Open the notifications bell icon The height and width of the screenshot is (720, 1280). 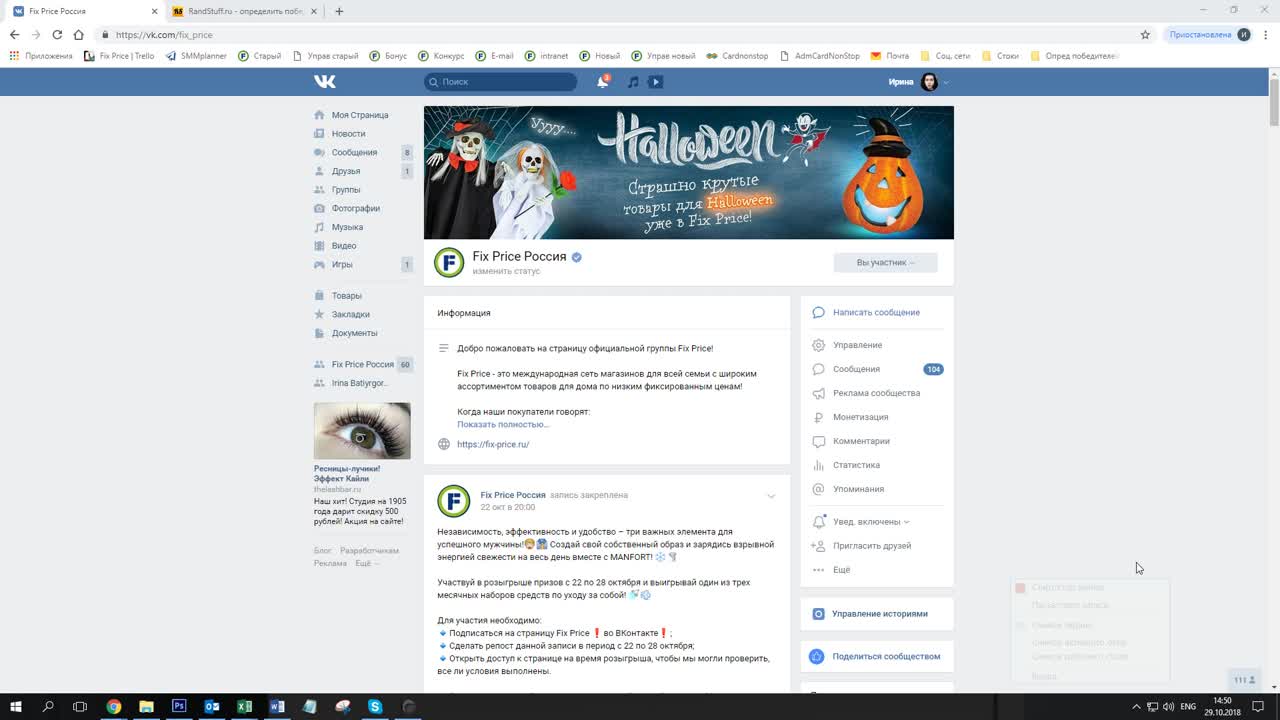pos(602,82)
